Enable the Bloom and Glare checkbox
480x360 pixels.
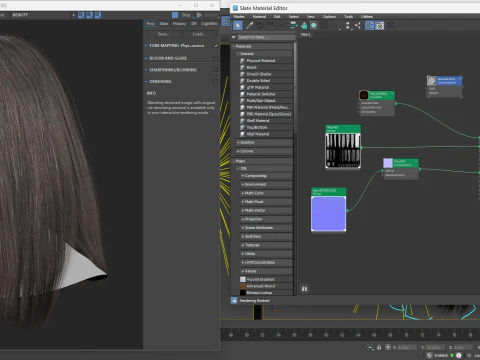click(x=215, y=58)
